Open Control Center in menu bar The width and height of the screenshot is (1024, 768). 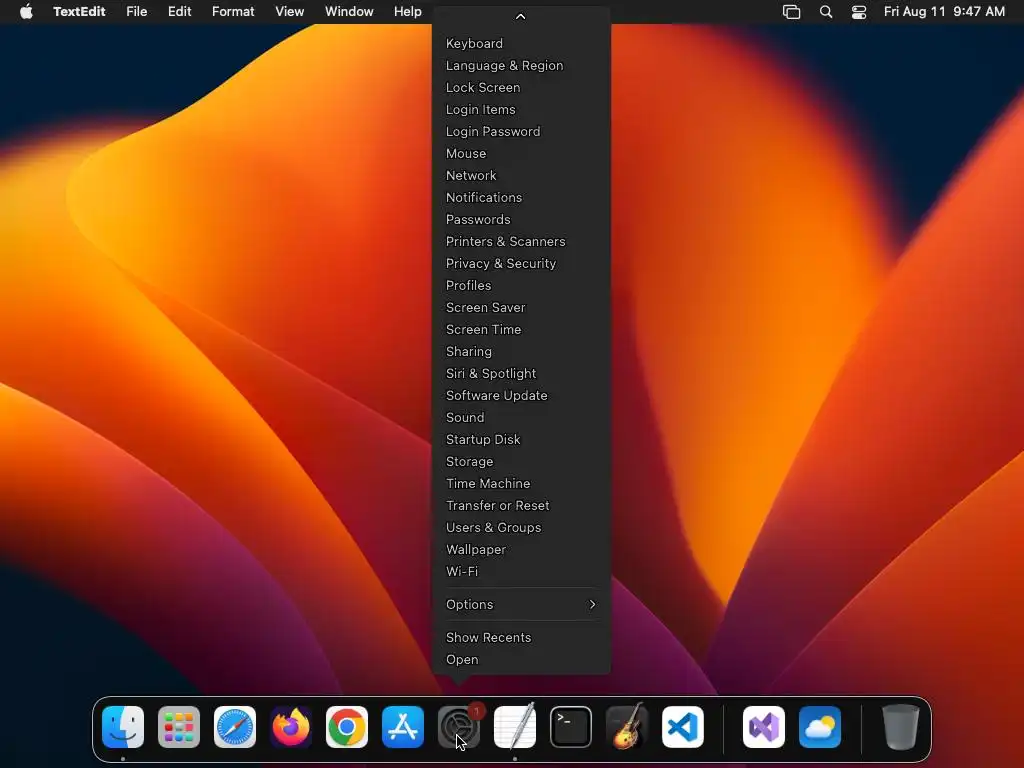859,12
